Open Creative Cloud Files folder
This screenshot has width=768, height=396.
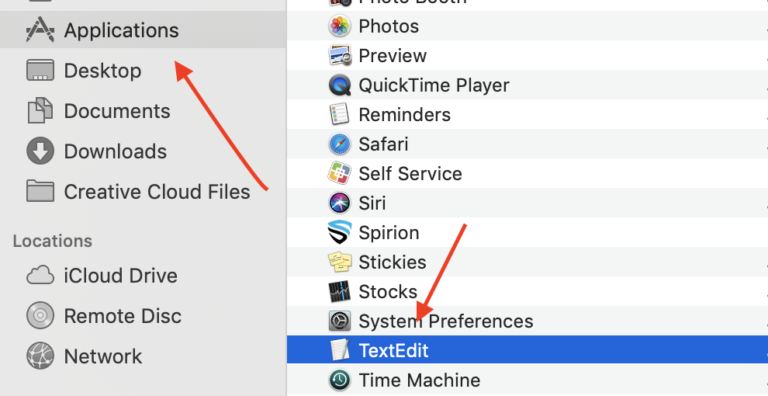coord(143,191)
